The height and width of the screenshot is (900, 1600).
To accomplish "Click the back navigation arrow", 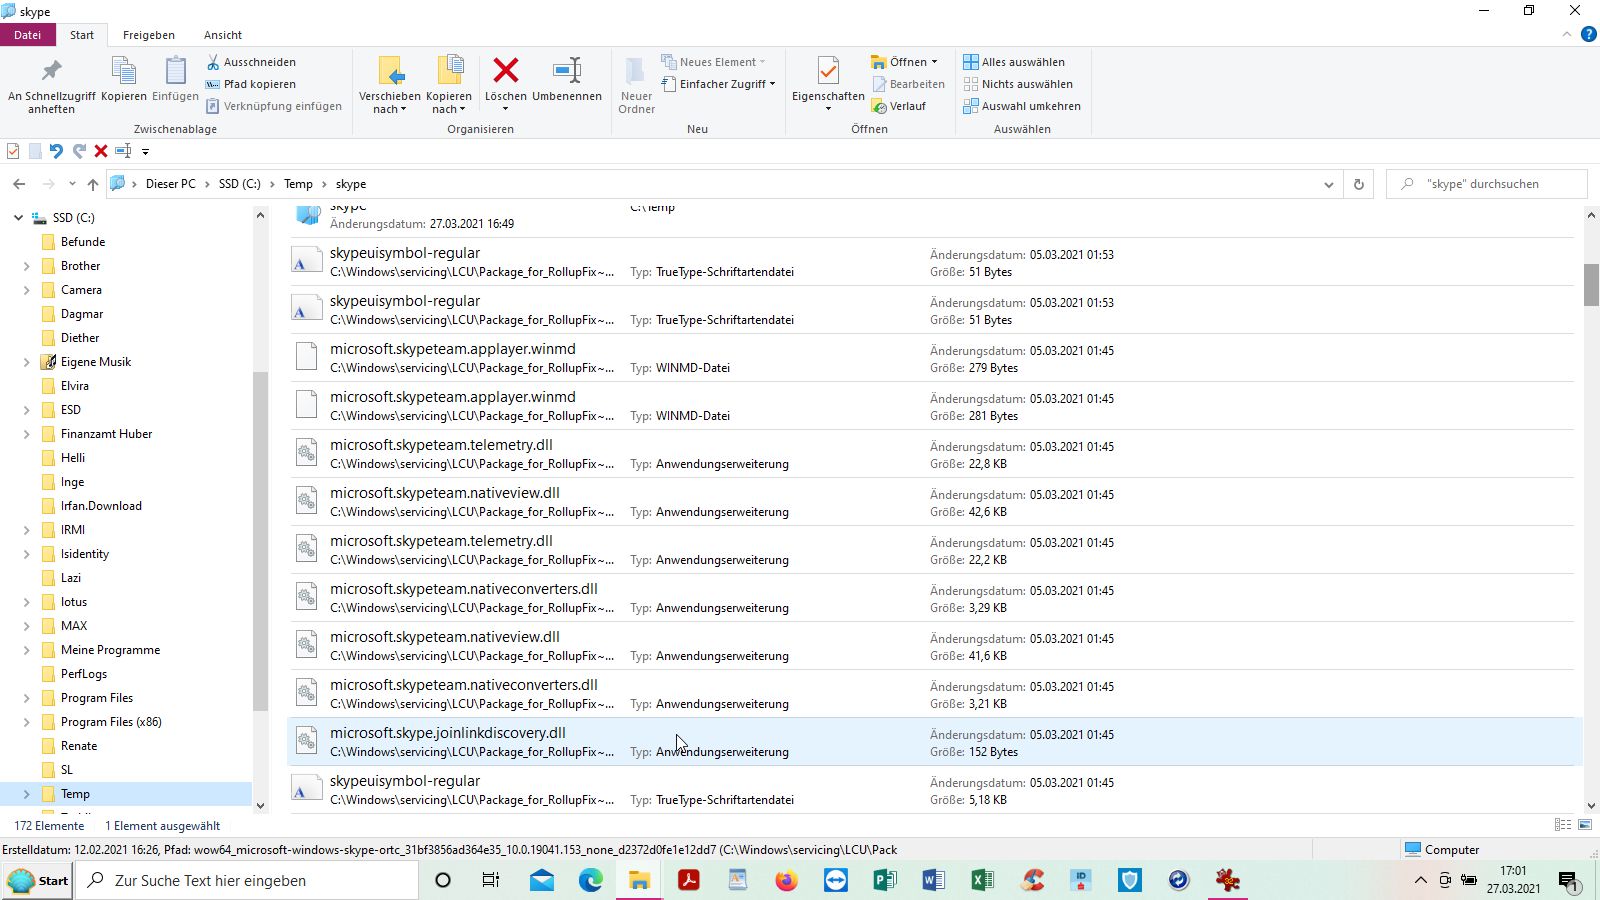I will (x=19, y=184).
